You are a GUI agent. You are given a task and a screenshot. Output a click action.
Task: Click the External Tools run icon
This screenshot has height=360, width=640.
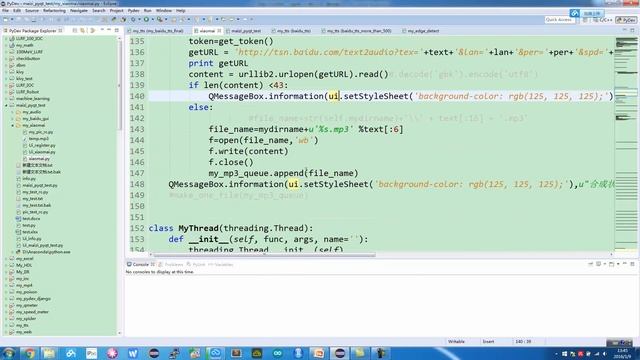coord(160,19)
